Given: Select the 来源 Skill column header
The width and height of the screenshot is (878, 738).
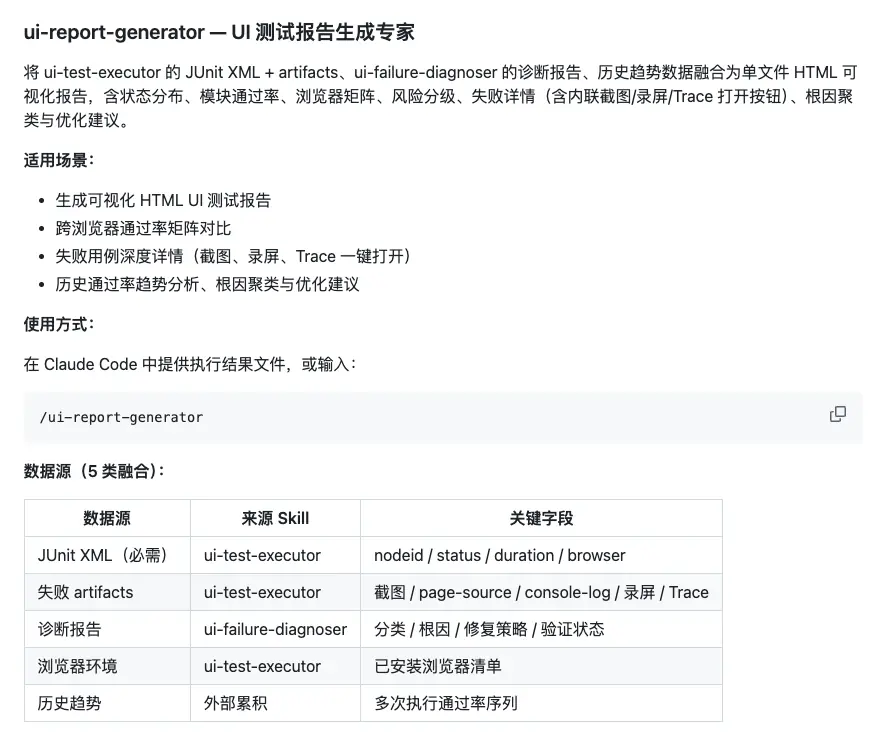Looking at the screenshot, I should tap(275, 518).
